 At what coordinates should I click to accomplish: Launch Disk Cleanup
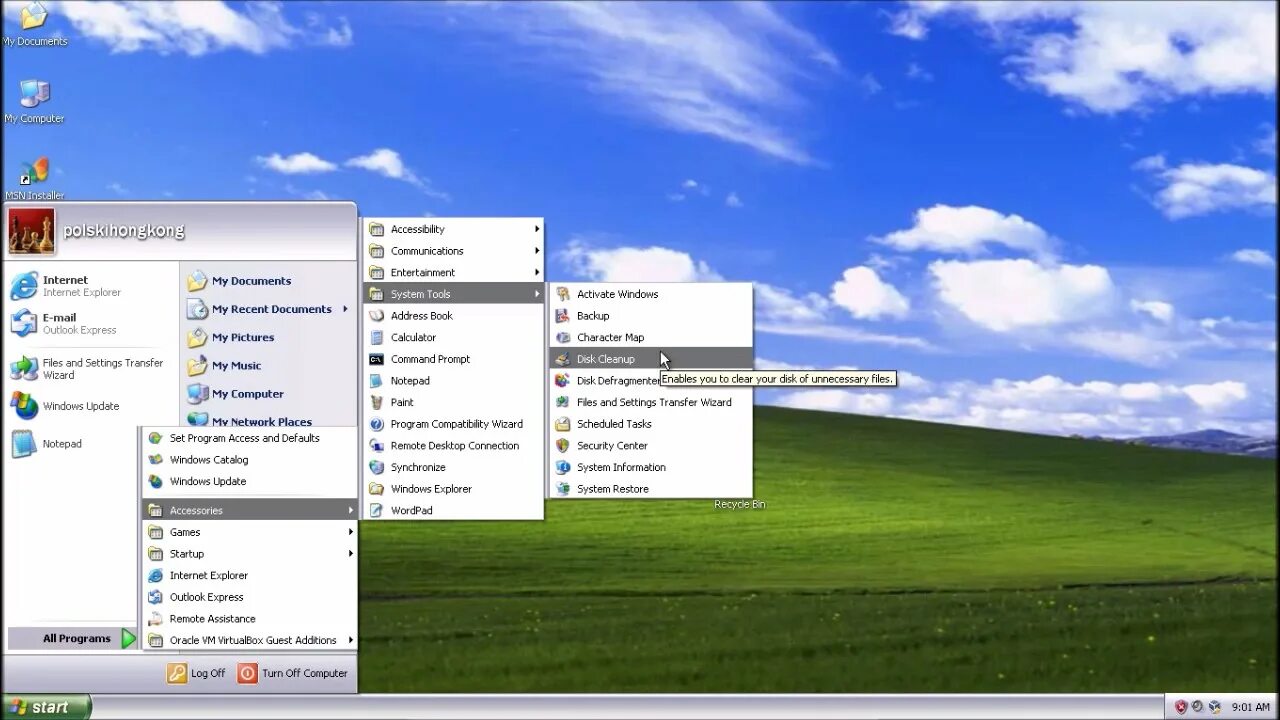[x=651, y=359]
